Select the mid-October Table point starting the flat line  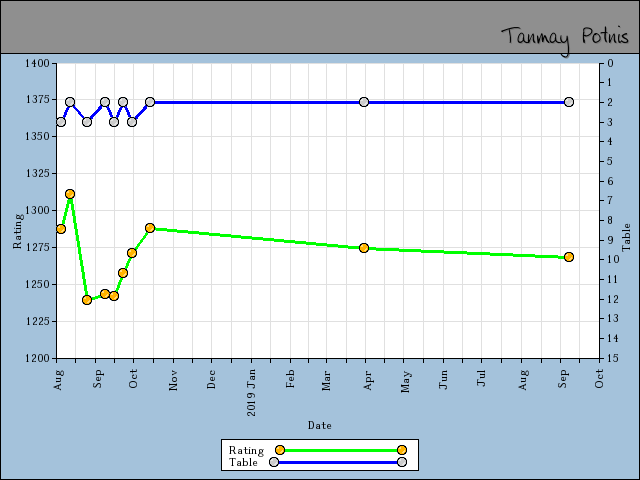(150, 102)
